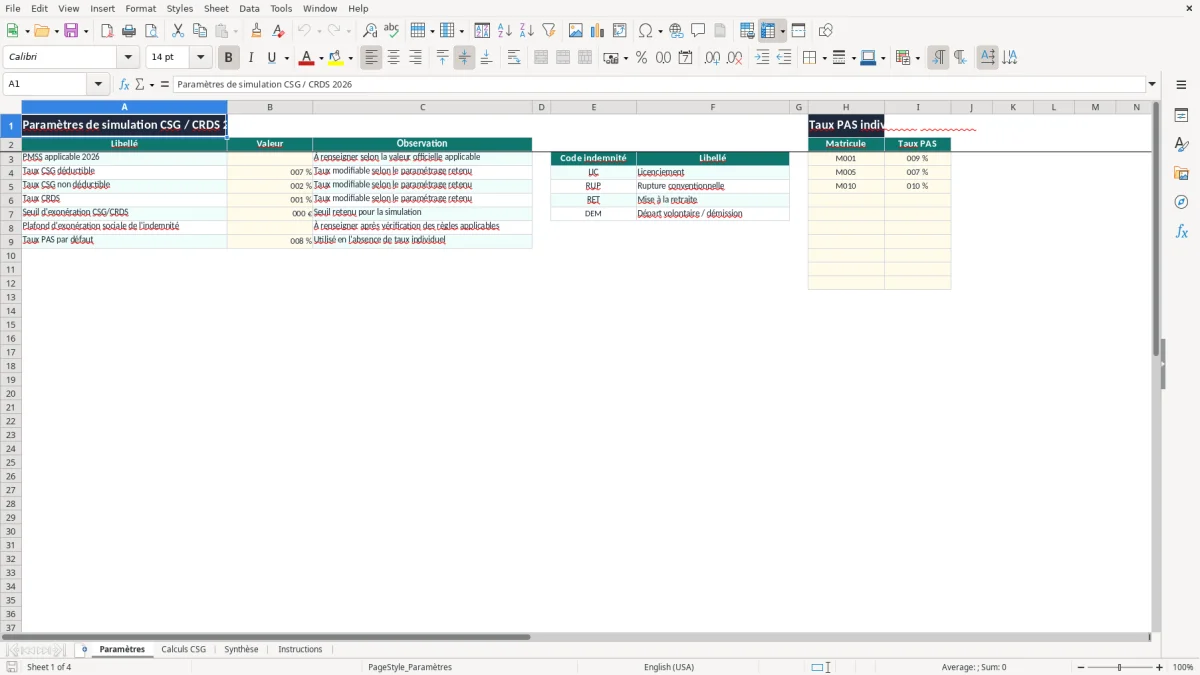Insert an image

(x=576, y=31)
